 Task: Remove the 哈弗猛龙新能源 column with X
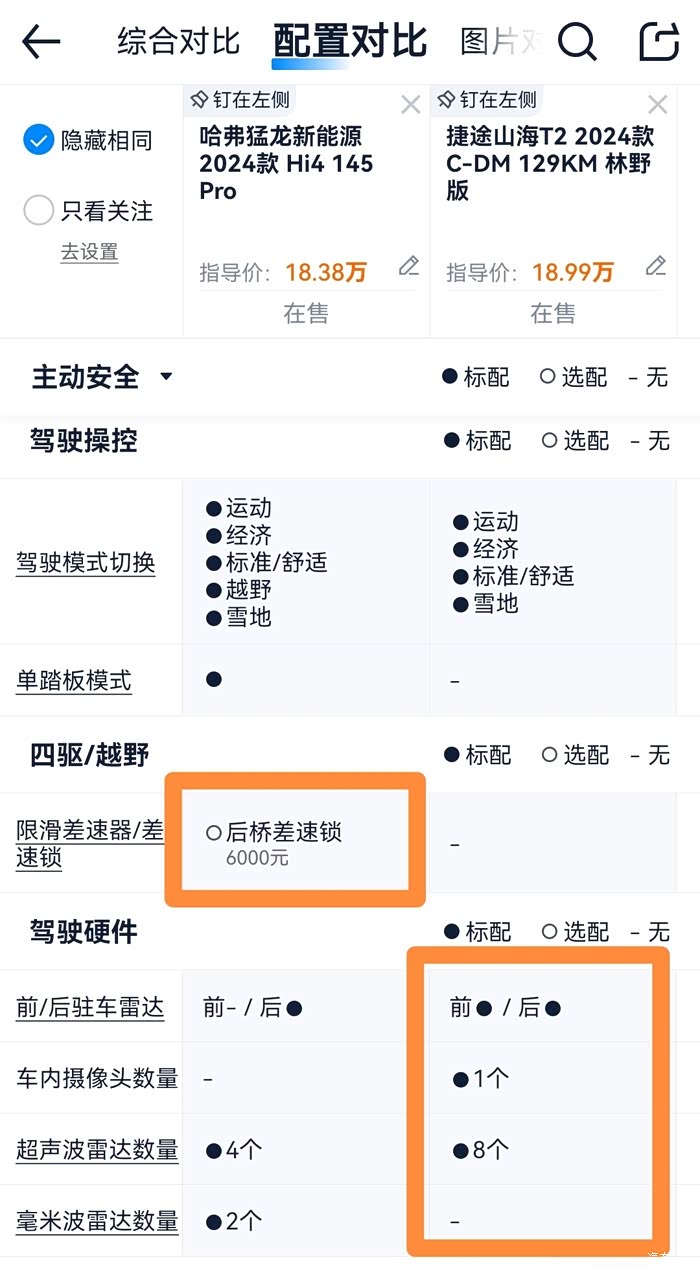[410, 105]
